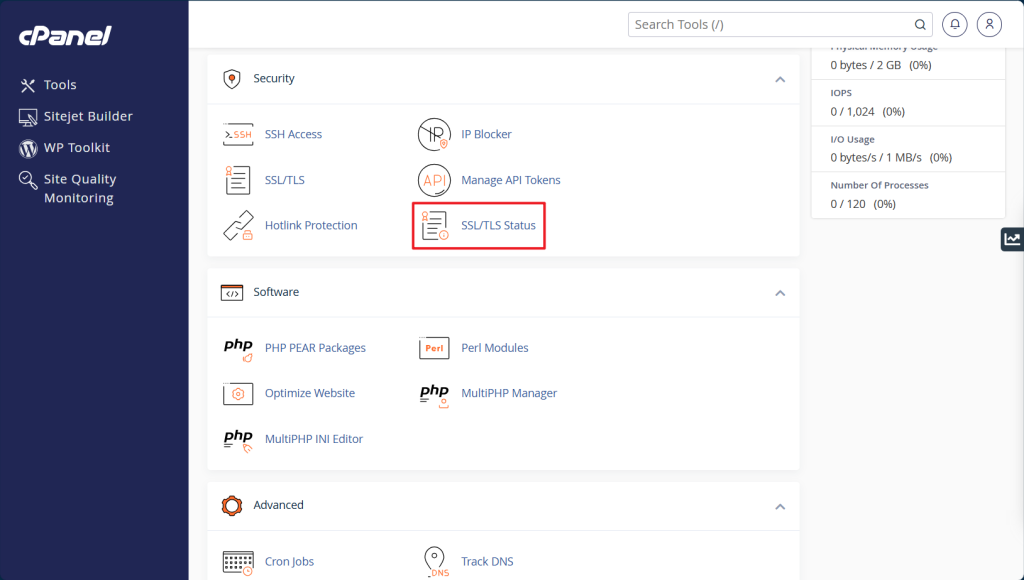The width and height of the screenshot is (1024, 580).
Task: Open MultiPHP INI Editor link
Action: [314, 439]
